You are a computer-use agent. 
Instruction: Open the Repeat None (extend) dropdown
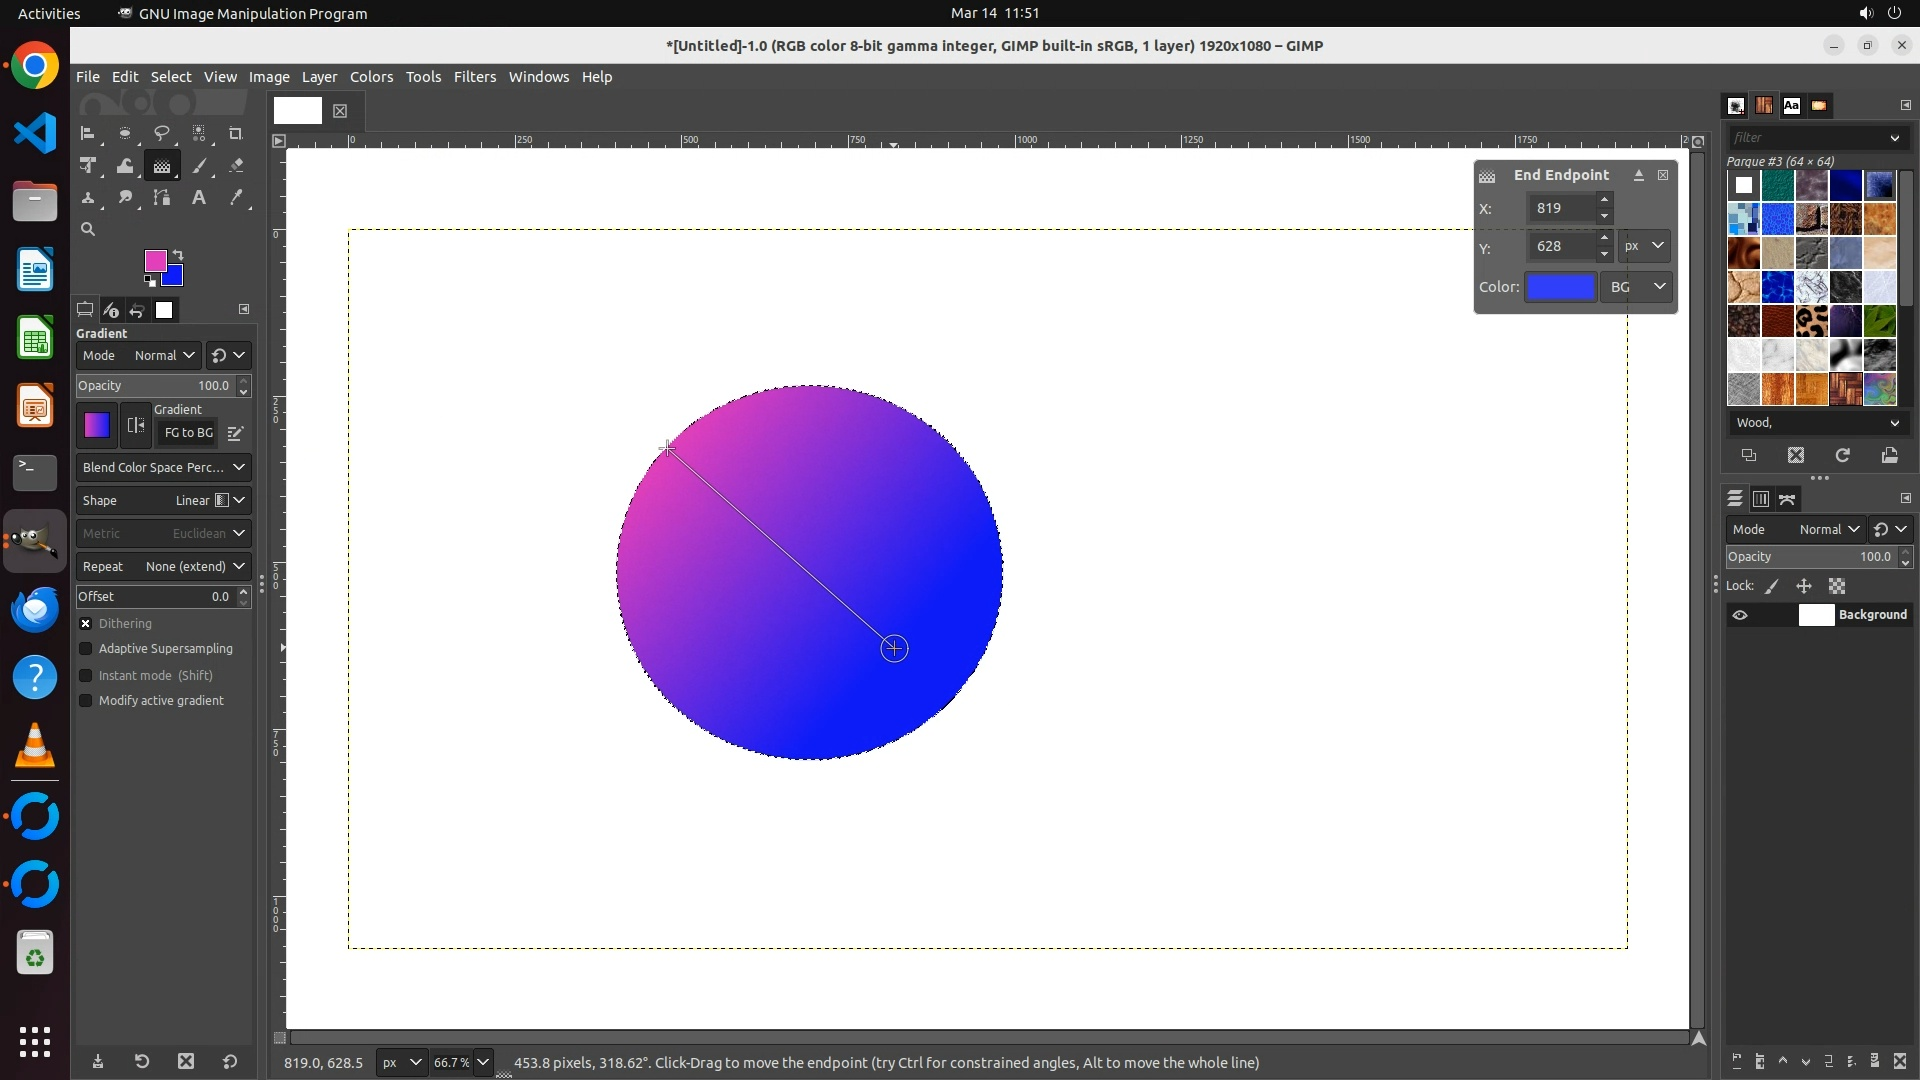163,567
